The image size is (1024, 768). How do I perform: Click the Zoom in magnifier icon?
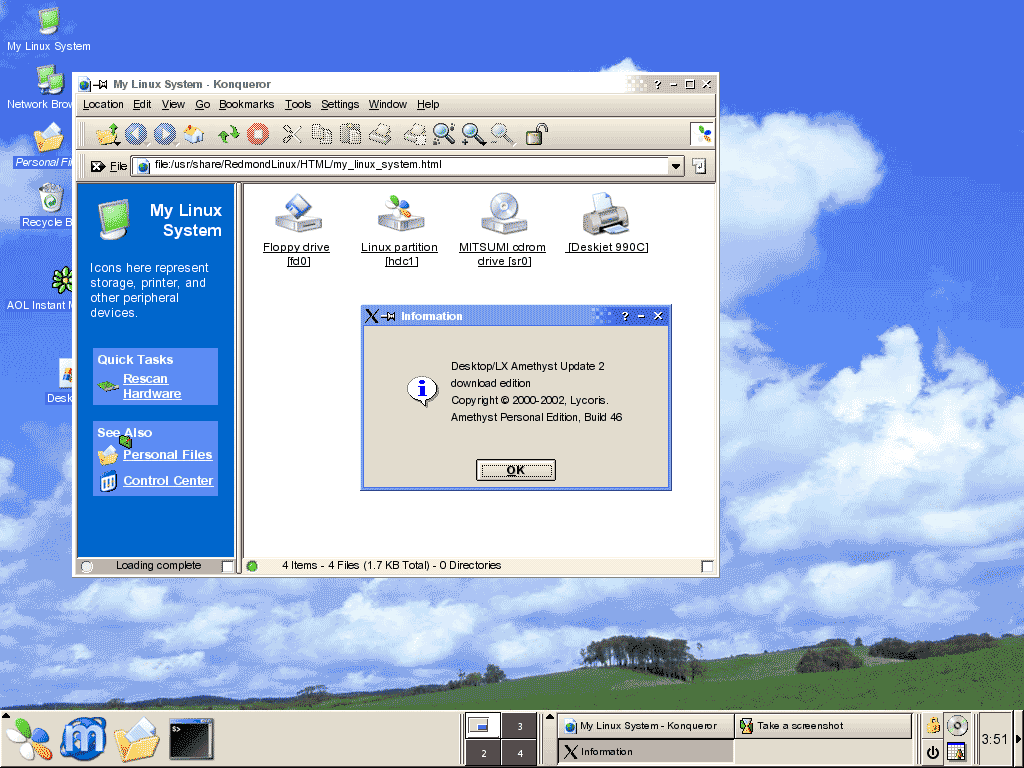[473, 134]
